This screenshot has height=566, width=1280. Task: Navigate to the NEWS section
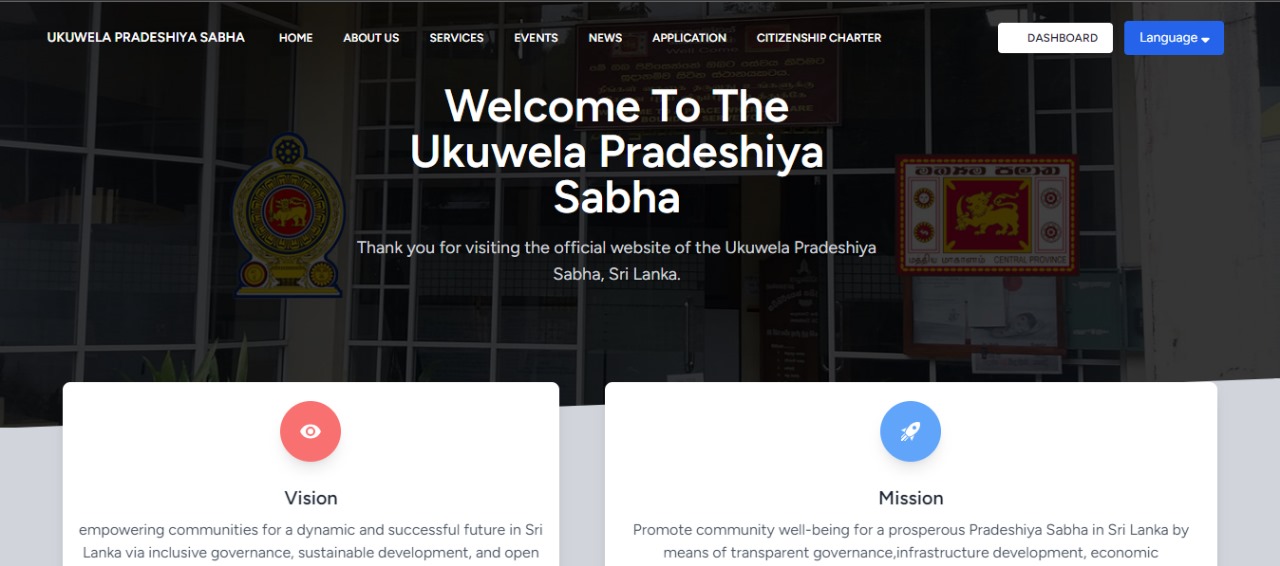coord(605,38)
